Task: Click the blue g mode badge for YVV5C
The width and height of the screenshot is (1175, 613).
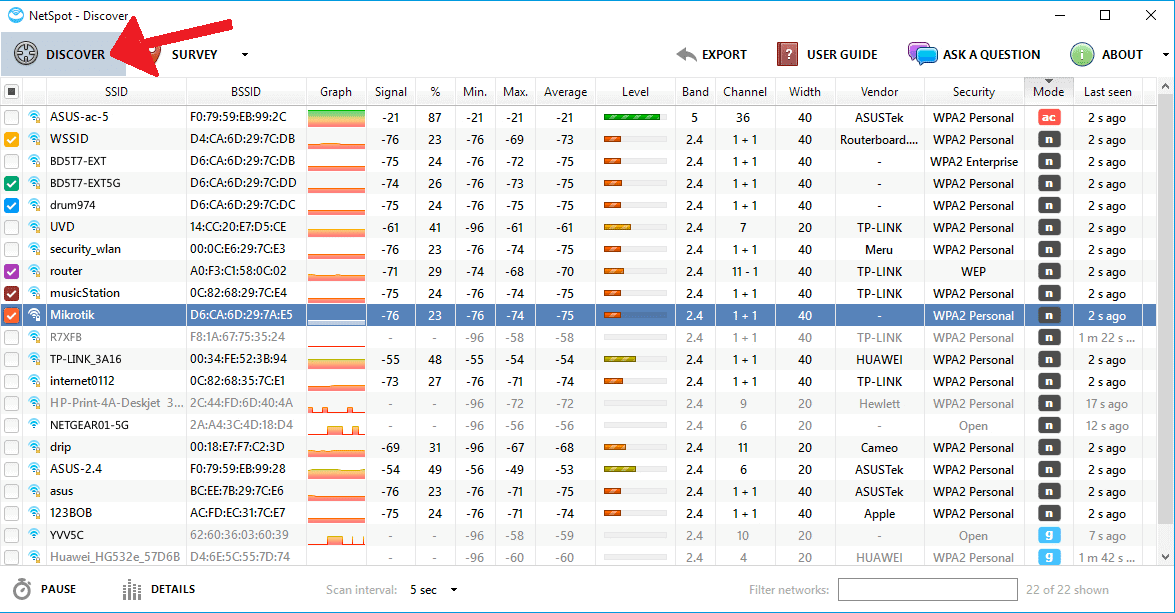Action: pyautogui.click(x=1048, y=535)
